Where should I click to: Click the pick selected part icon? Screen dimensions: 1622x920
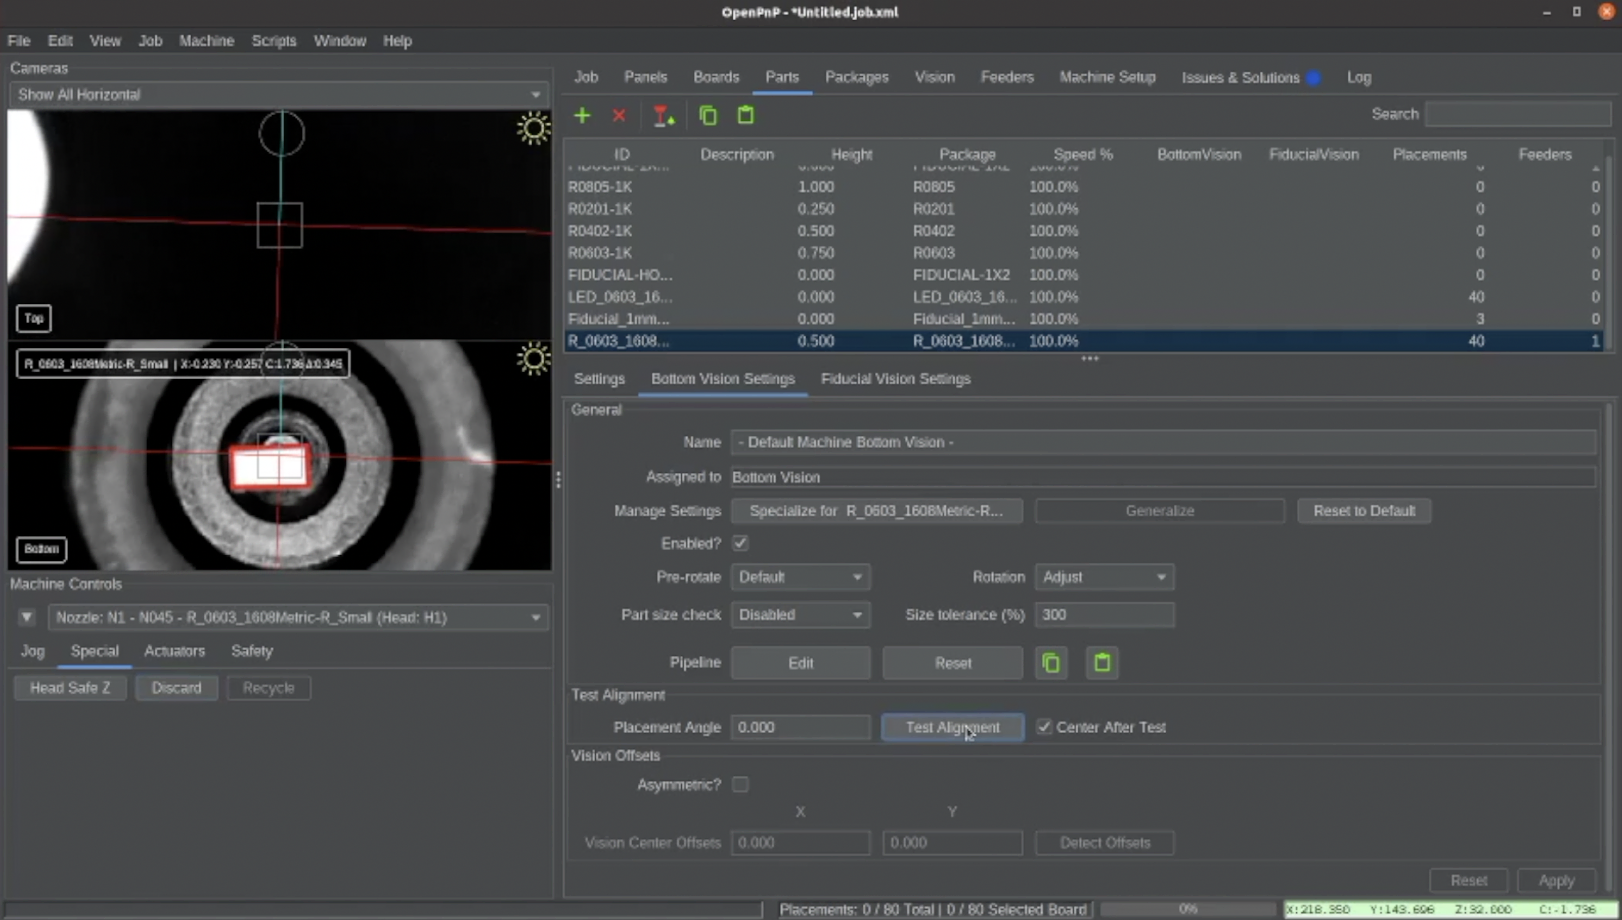click(663, 116)
